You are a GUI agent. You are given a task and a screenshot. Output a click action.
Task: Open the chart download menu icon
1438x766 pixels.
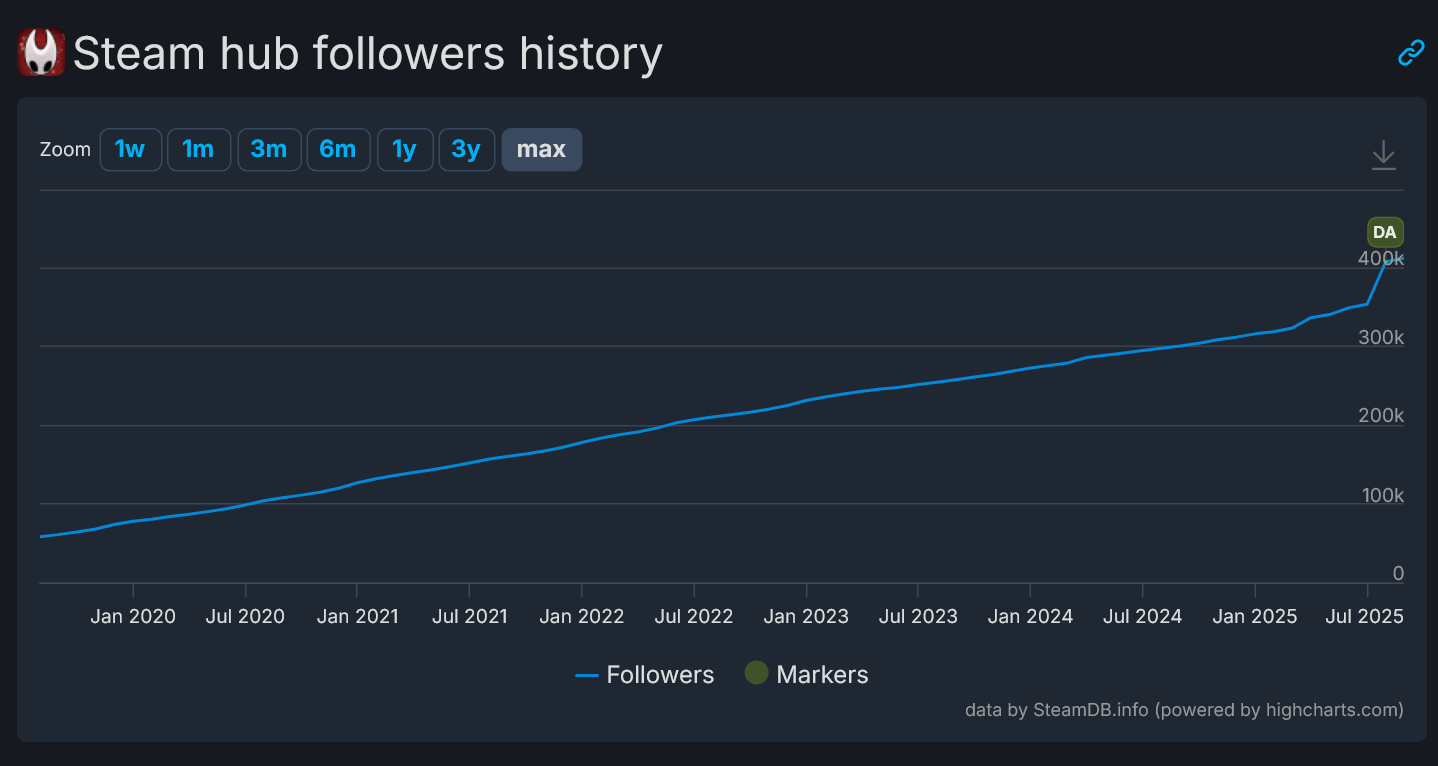1383,155
